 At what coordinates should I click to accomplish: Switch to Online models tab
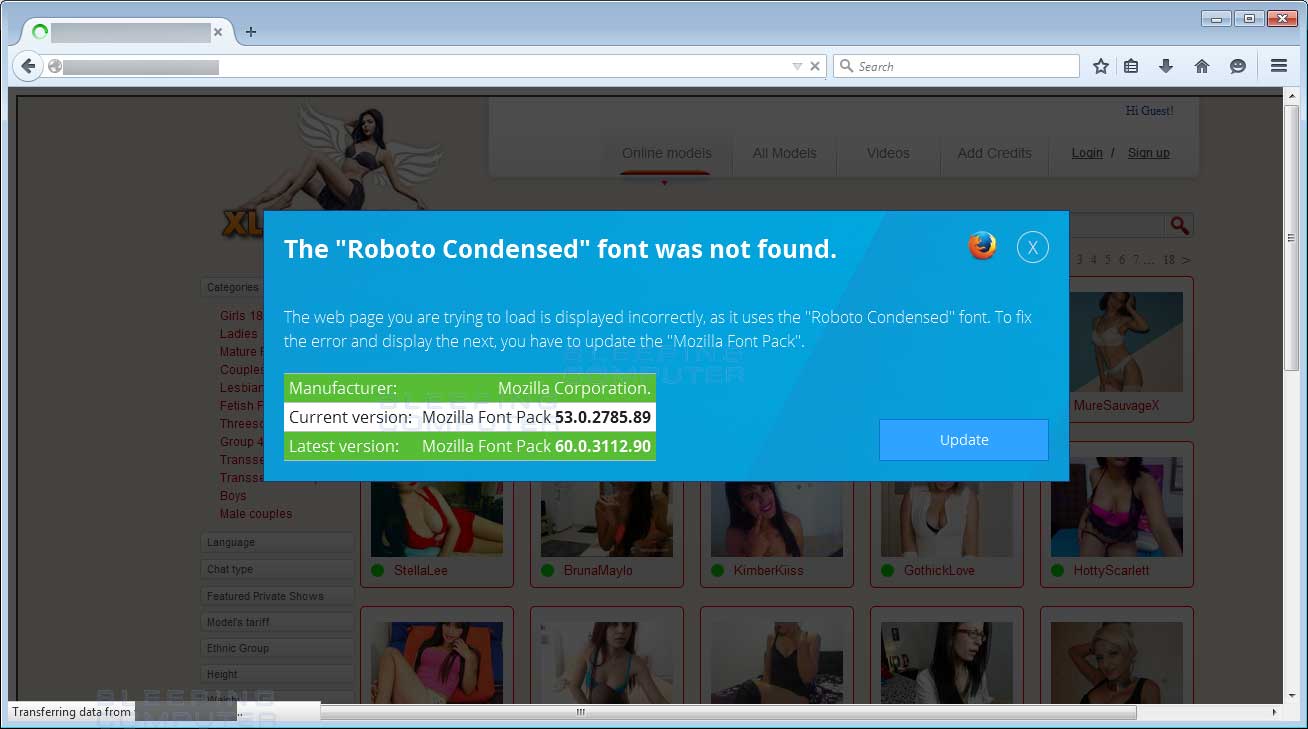click(667, 153)
